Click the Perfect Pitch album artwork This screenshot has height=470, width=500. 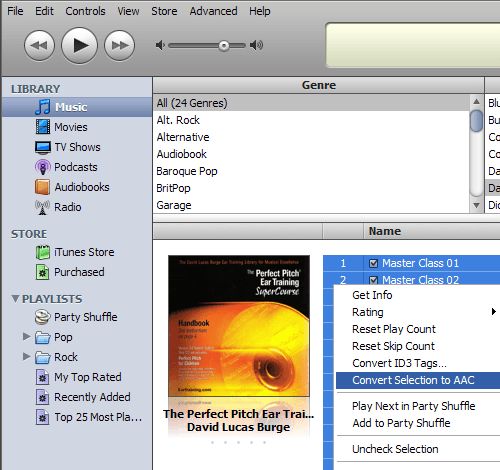pyautogui.click(x=239, y=326)
